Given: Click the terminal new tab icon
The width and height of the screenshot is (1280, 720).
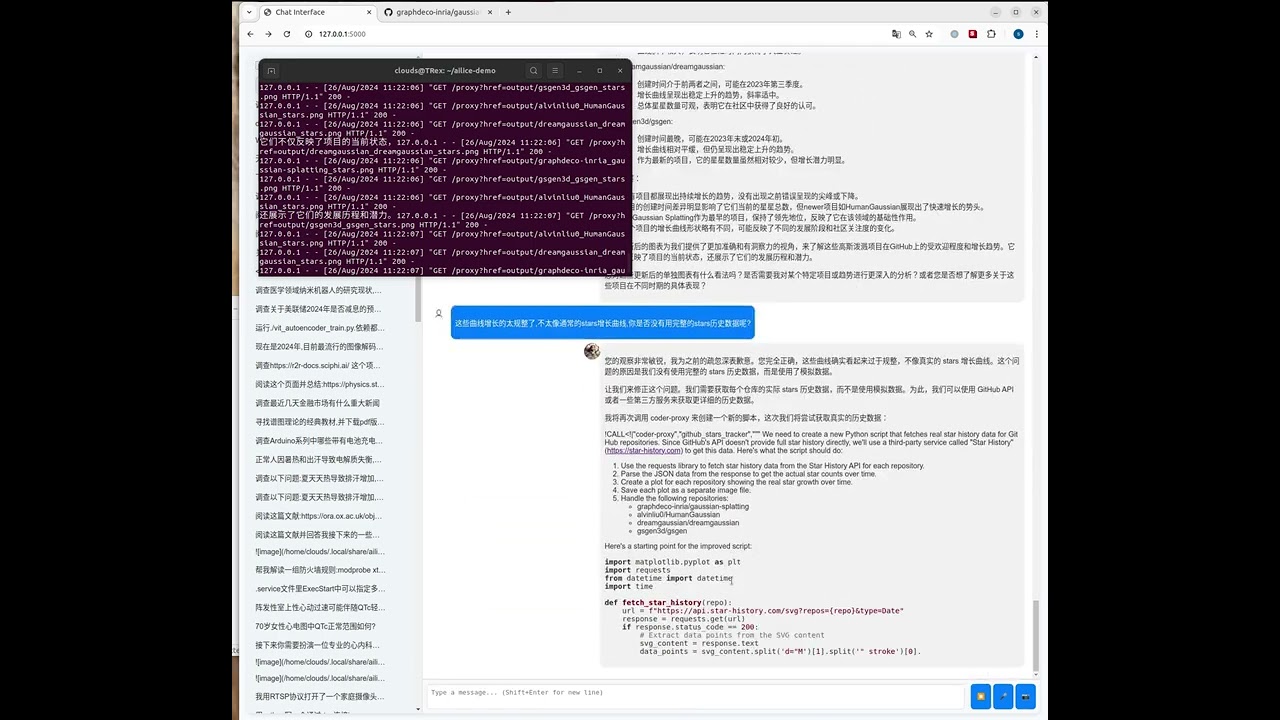Looking at the screenshot, I should [x=271, y=71].
